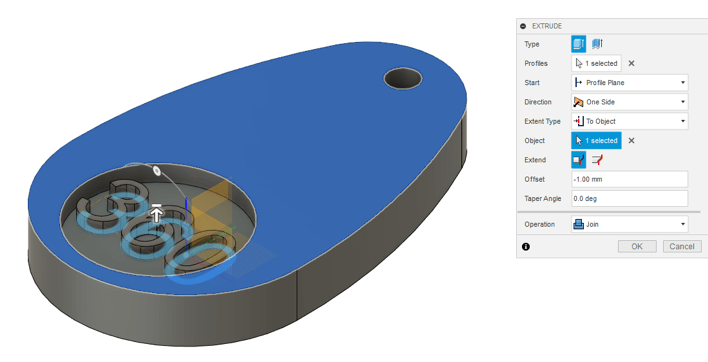This screenshot has width=708, height=362.
Task: Click the Direction 'One Side' orange icon
Action: click(578, 102)
